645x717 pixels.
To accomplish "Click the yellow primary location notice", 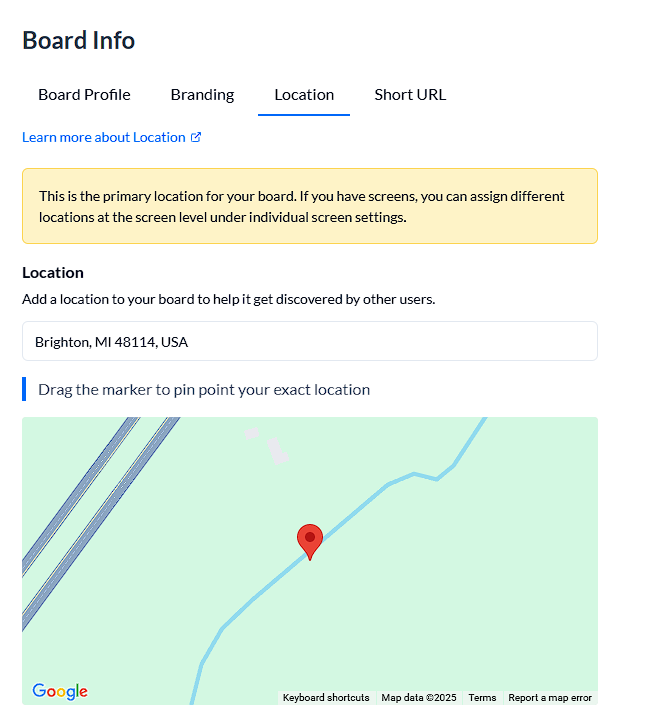I will [x=310, y=206].
